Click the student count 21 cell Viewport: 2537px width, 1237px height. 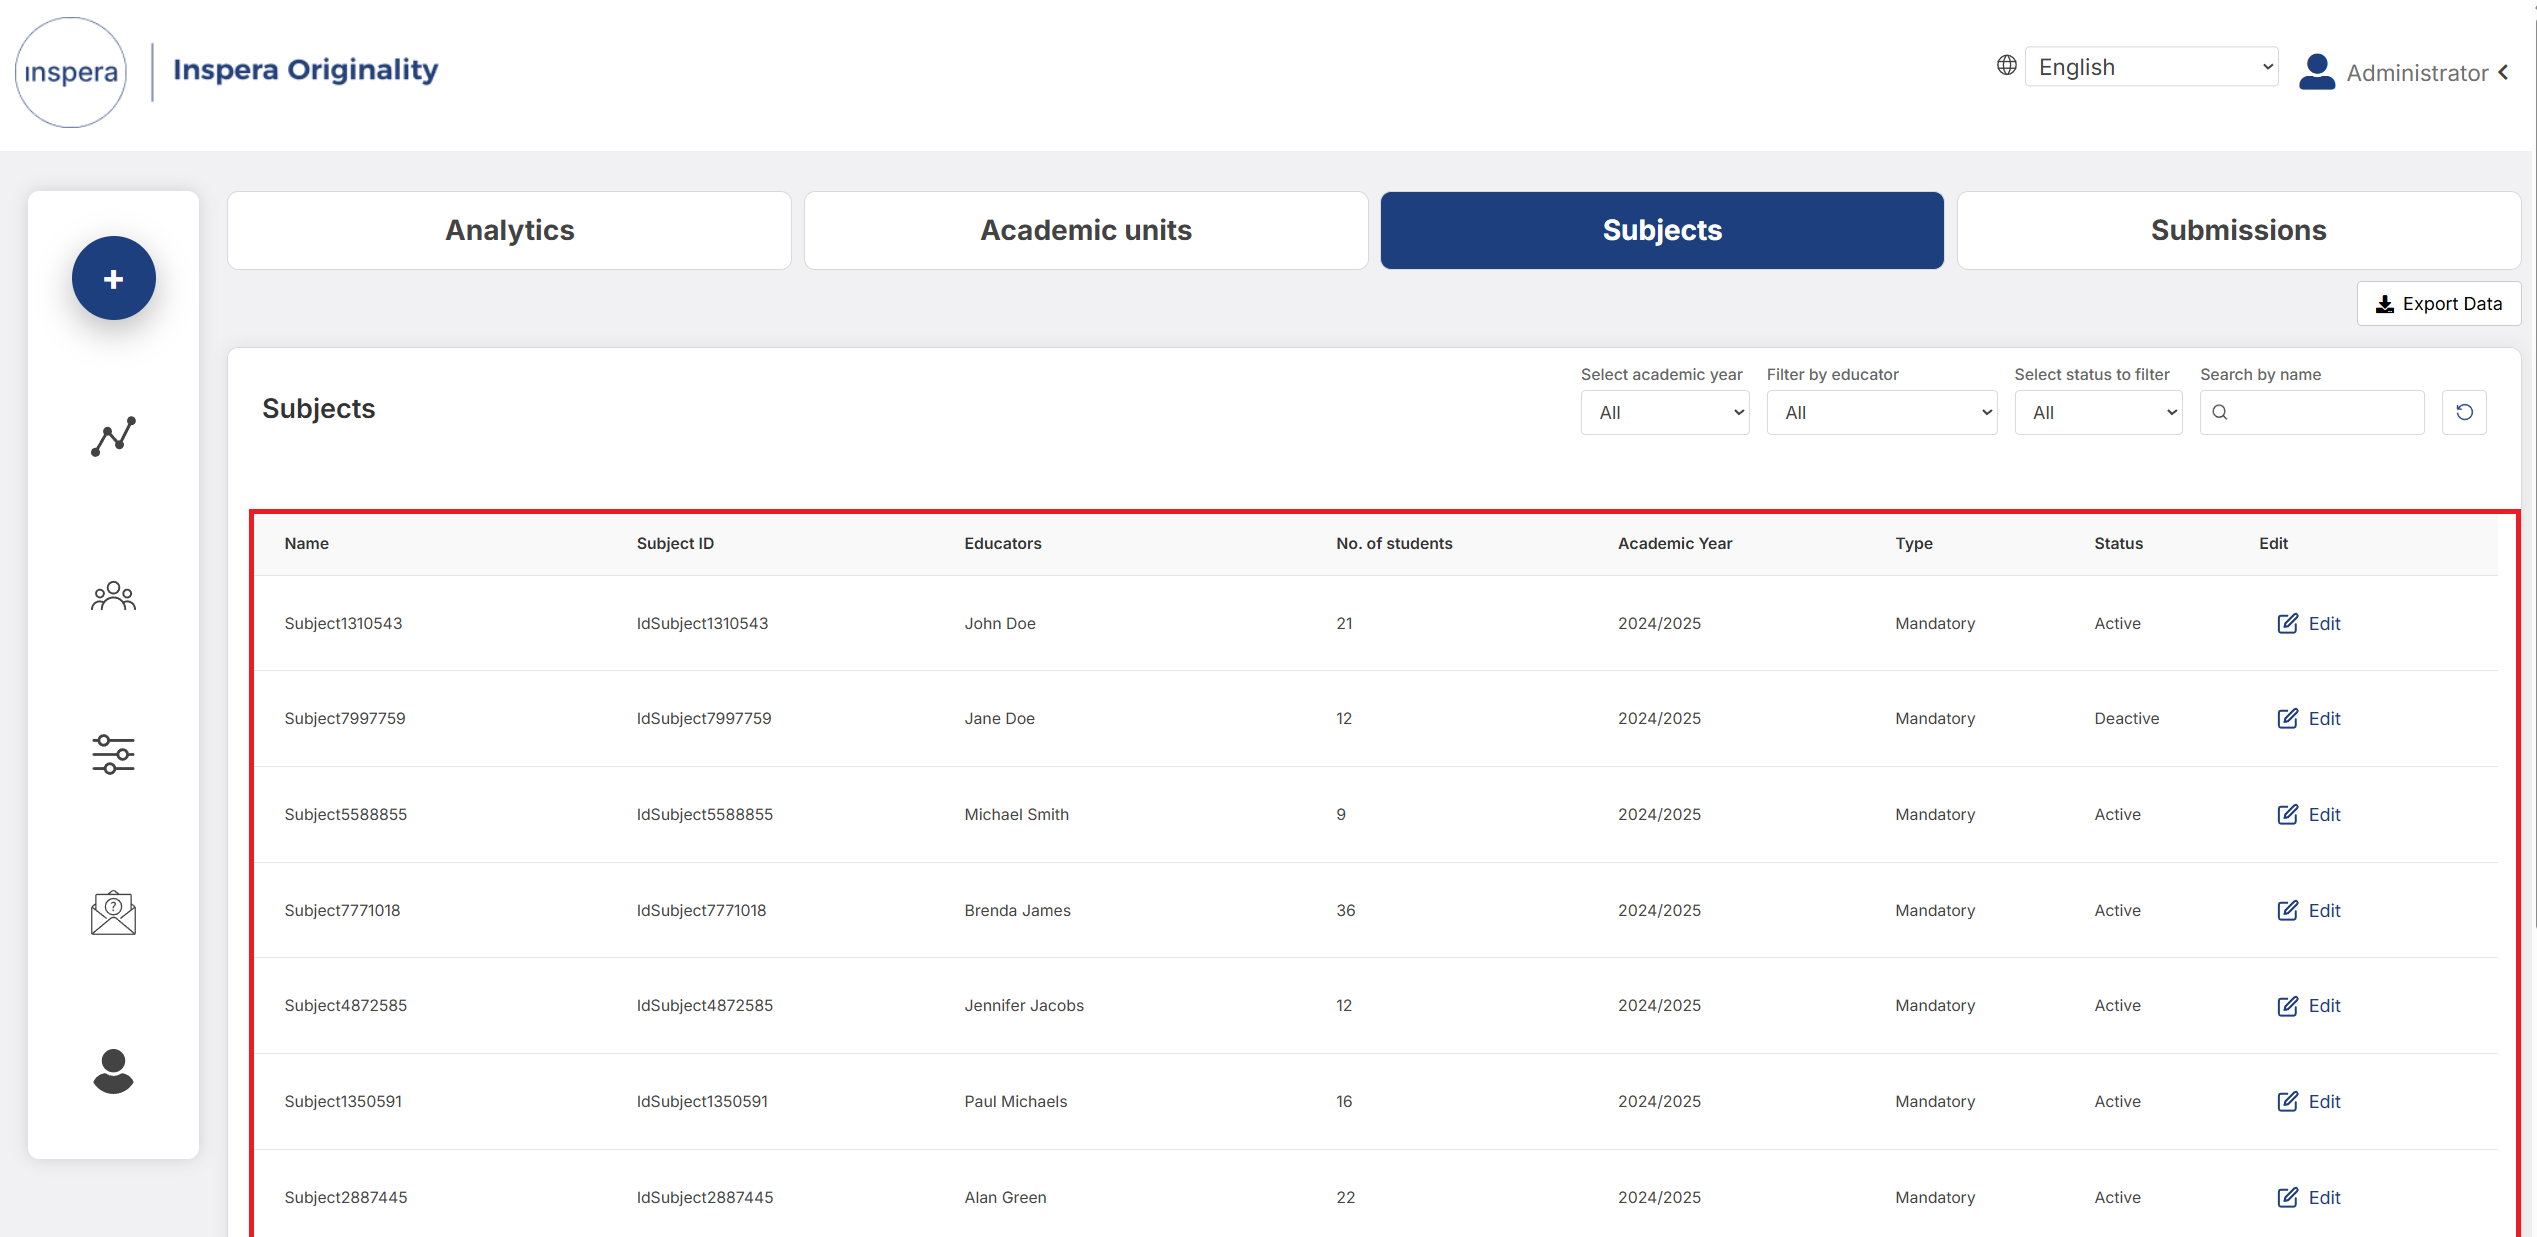tap(1344, 623)
